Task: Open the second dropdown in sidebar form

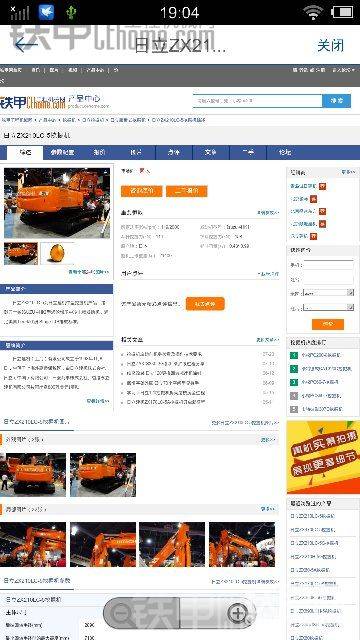Action: pos(328,307)
